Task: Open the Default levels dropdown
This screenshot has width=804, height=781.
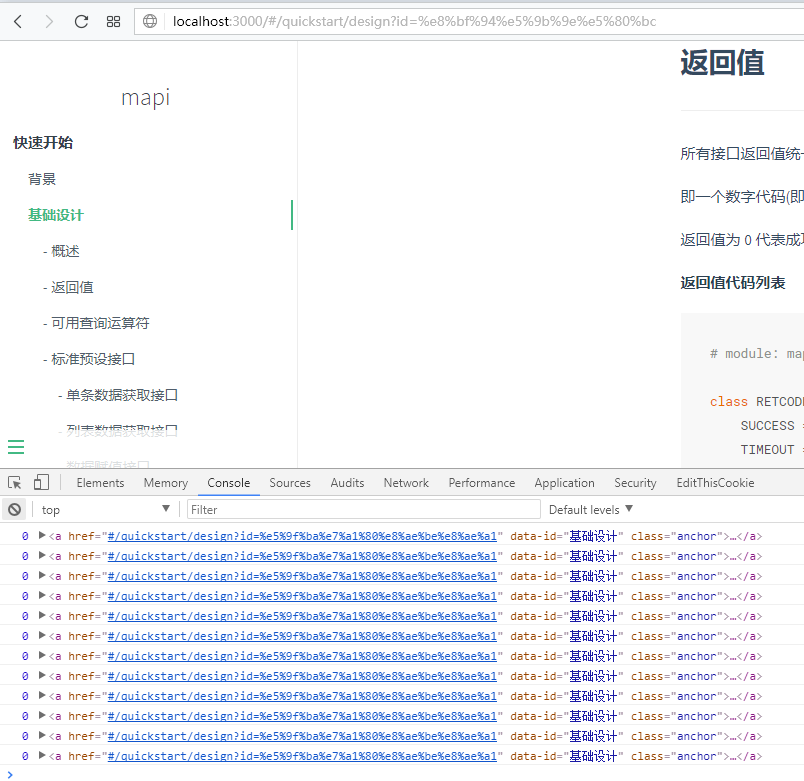Action: [591, 509]
